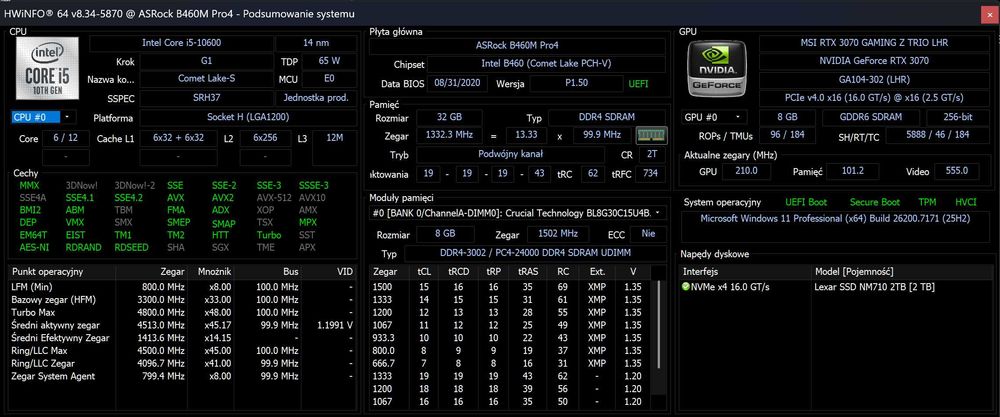Click the 'Podwójny kanał' mode field
Image resolution: width=1000 pixels, height=417 pixels.
tap(510, 155)
